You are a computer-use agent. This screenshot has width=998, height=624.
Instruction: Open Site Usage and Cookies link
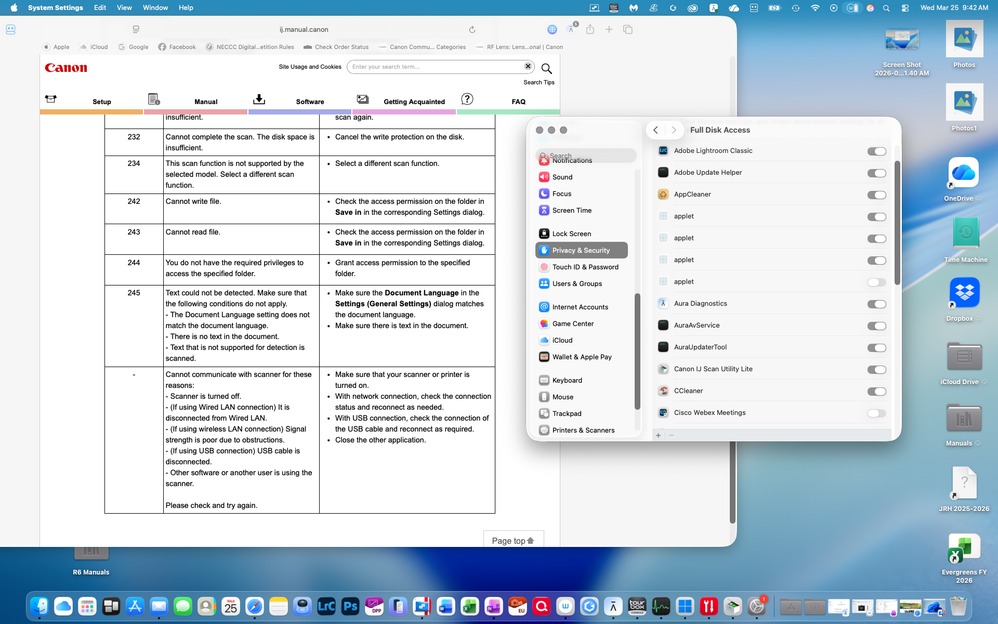310,67
